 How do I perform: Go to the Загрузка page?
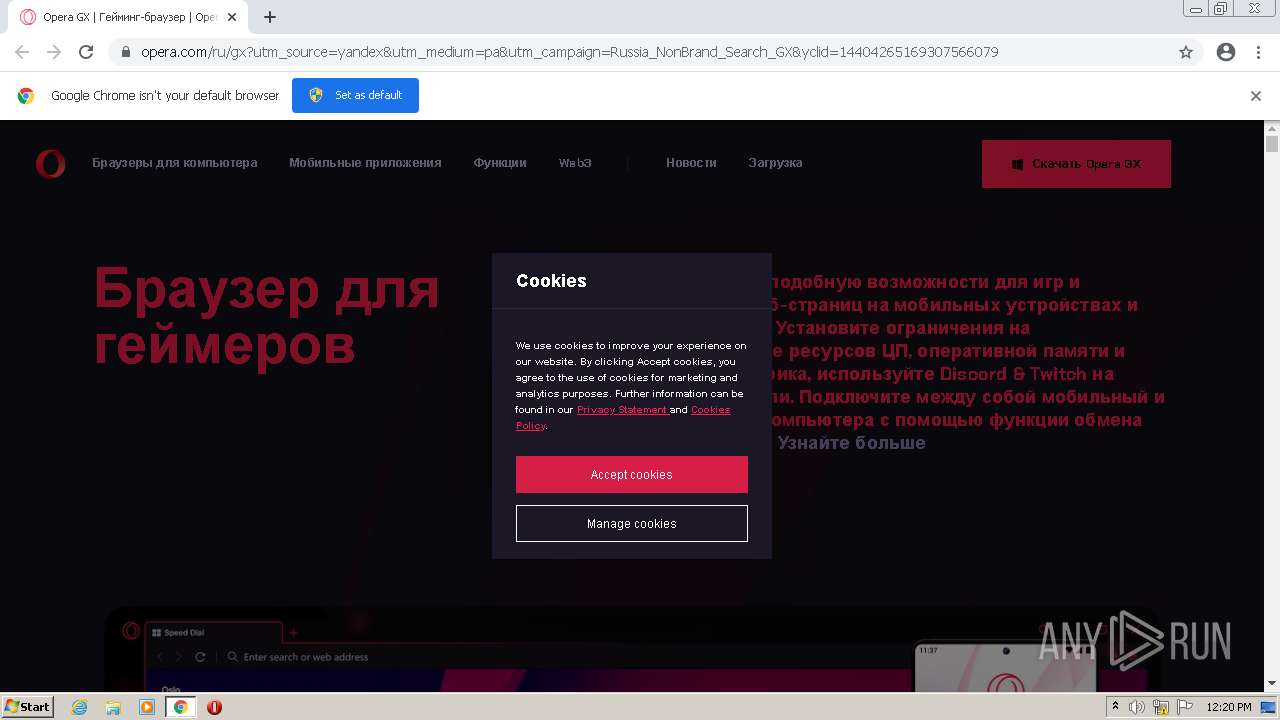pos(775,163)
